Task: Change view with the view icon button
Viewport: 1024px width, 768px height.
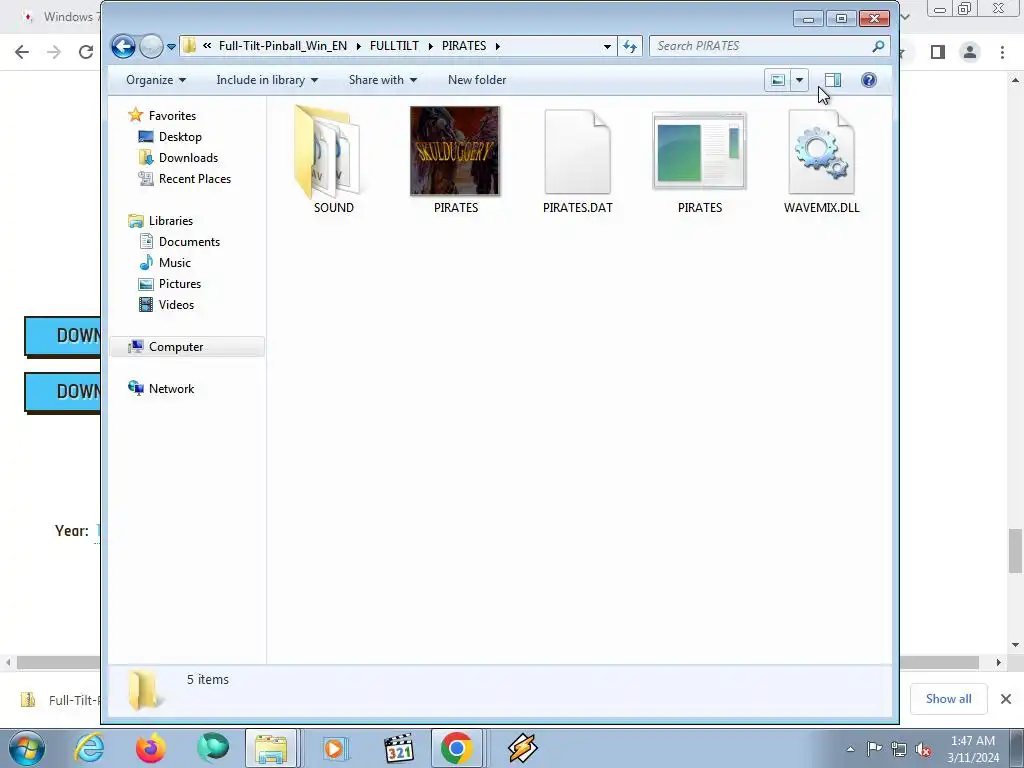Action: 778,80
